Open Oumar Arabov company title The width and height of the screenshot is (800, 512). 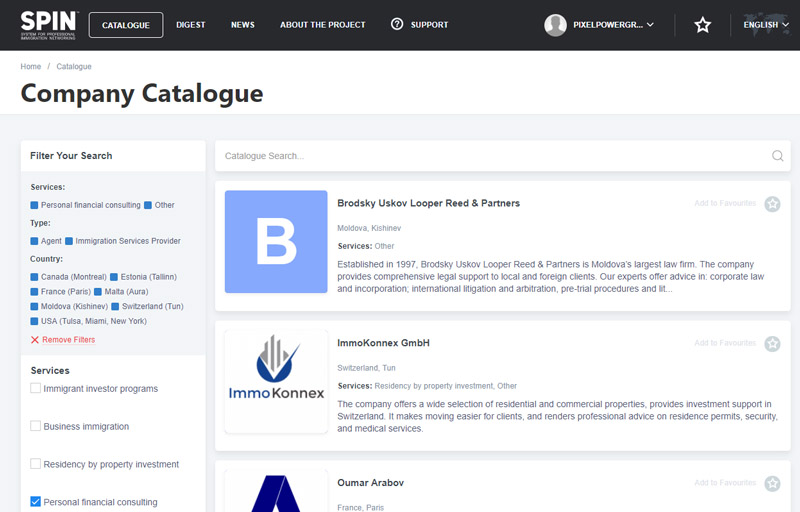370,482
